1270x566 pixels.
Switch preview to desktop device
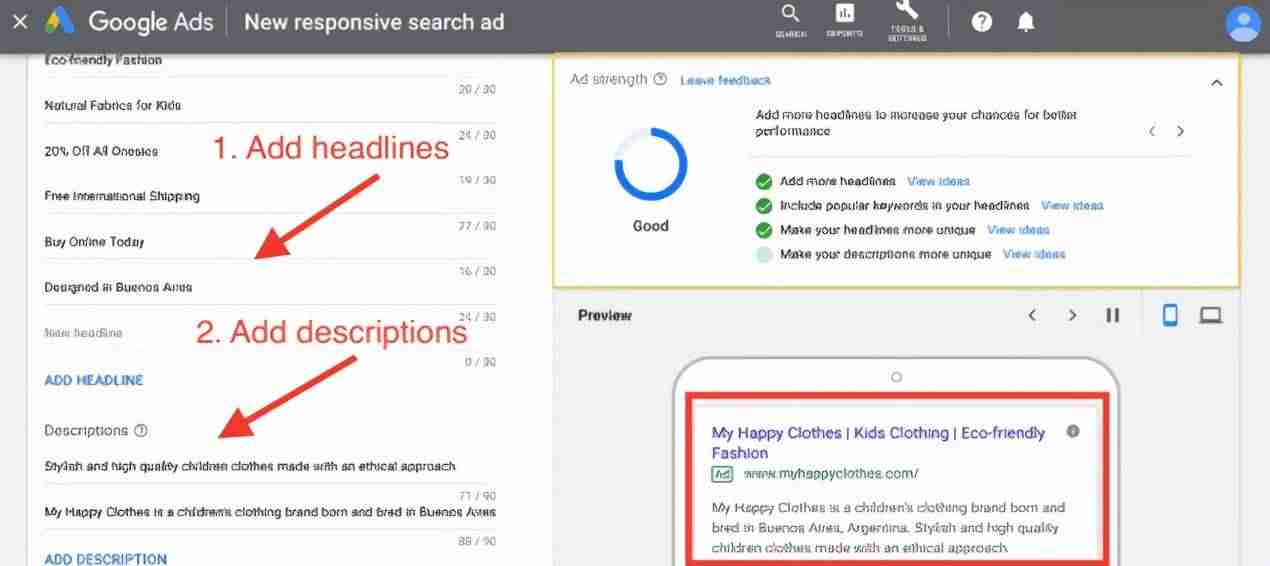1211,315
